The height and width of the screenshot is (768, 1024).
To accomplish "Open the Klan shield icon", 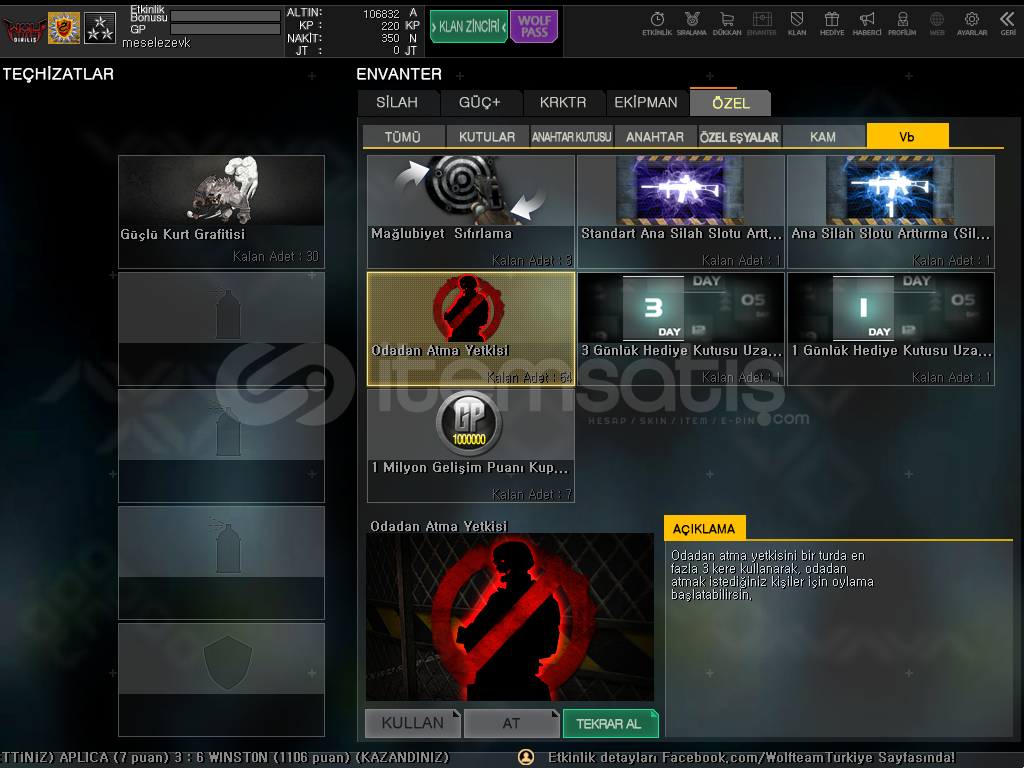I will [797, 24].
